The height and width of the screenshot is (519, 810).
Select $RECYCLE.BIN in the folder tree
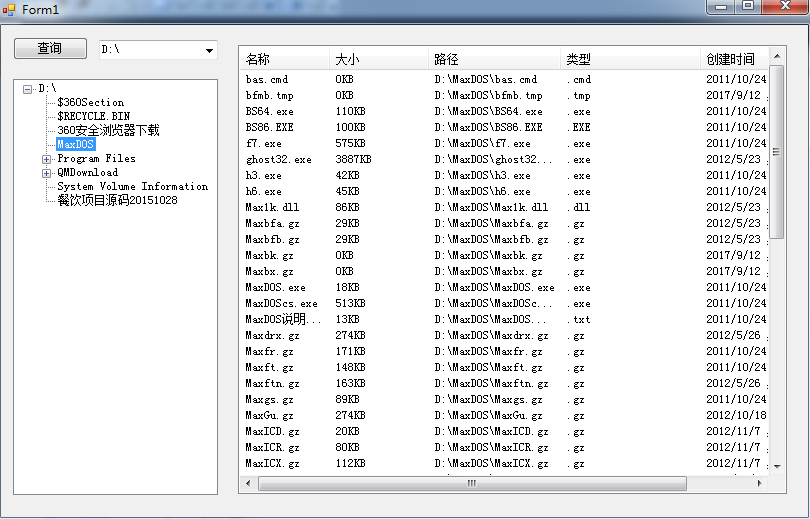point(94,116)
